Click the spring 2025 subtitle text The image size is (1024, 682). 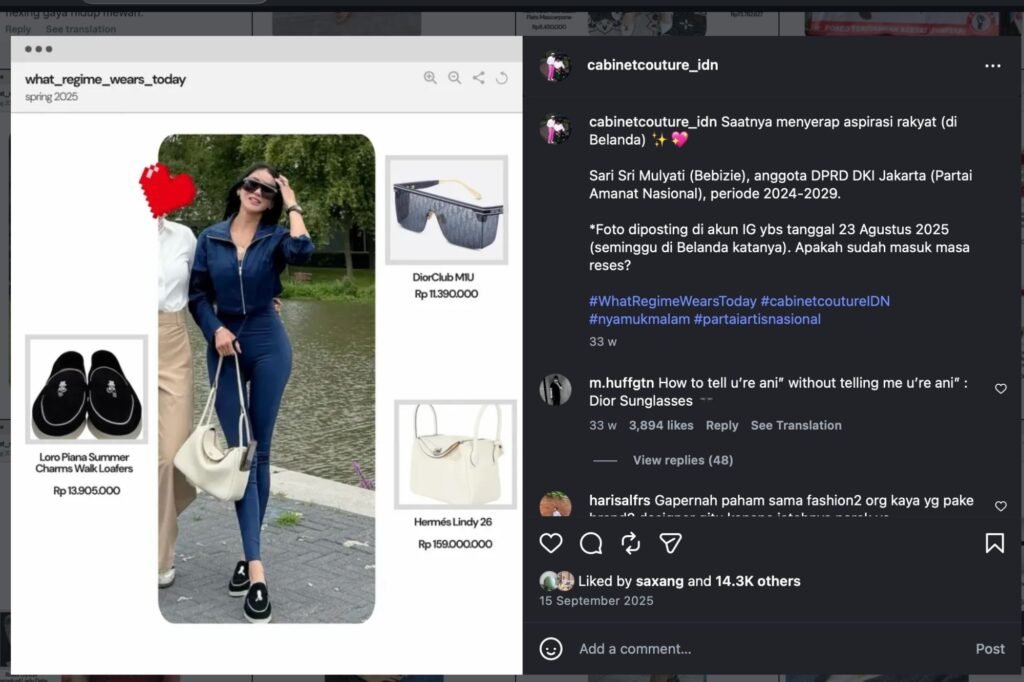point(51,97)
